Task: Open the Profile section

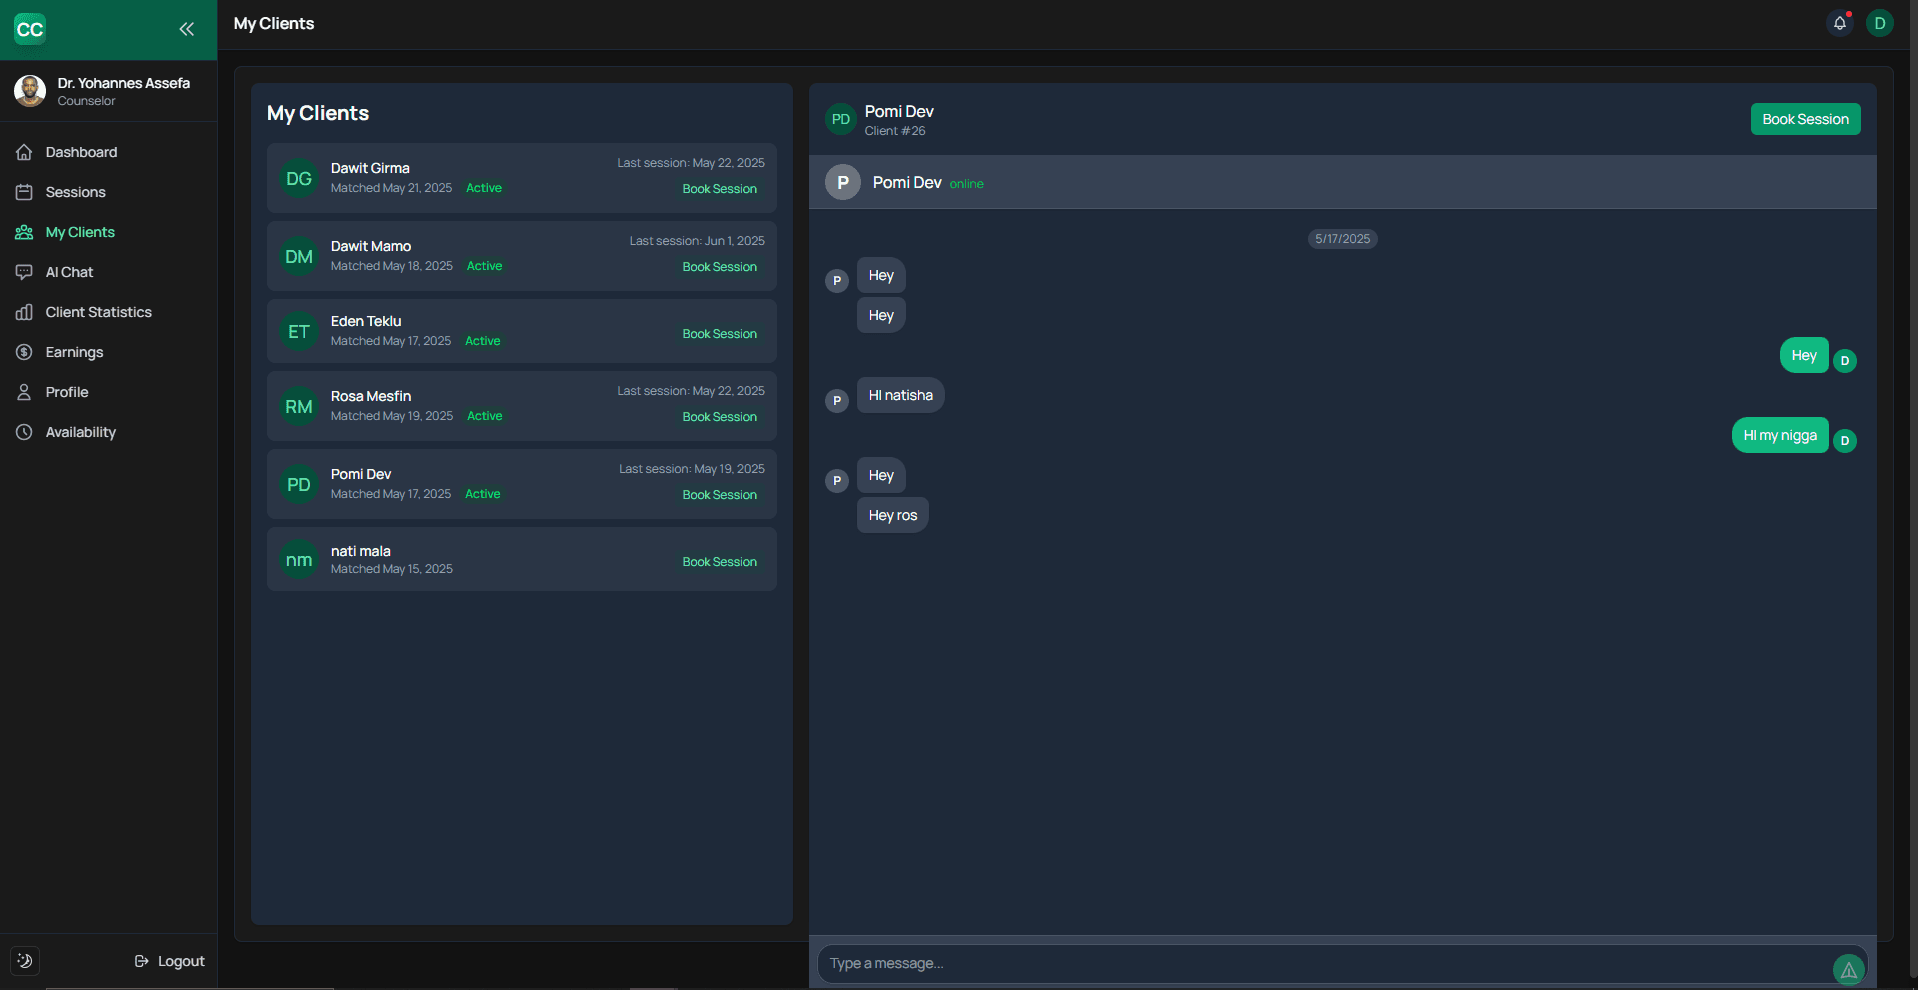Action: click(x=66, y=392)
